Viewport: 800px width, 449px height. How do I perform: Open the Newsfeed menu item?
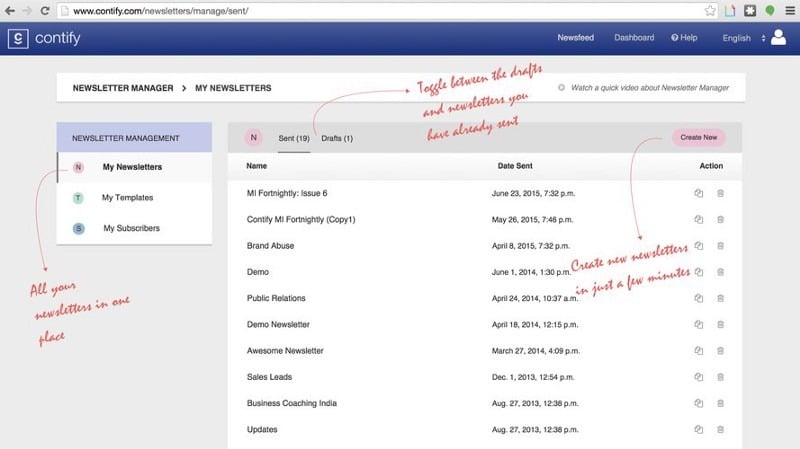576,38
